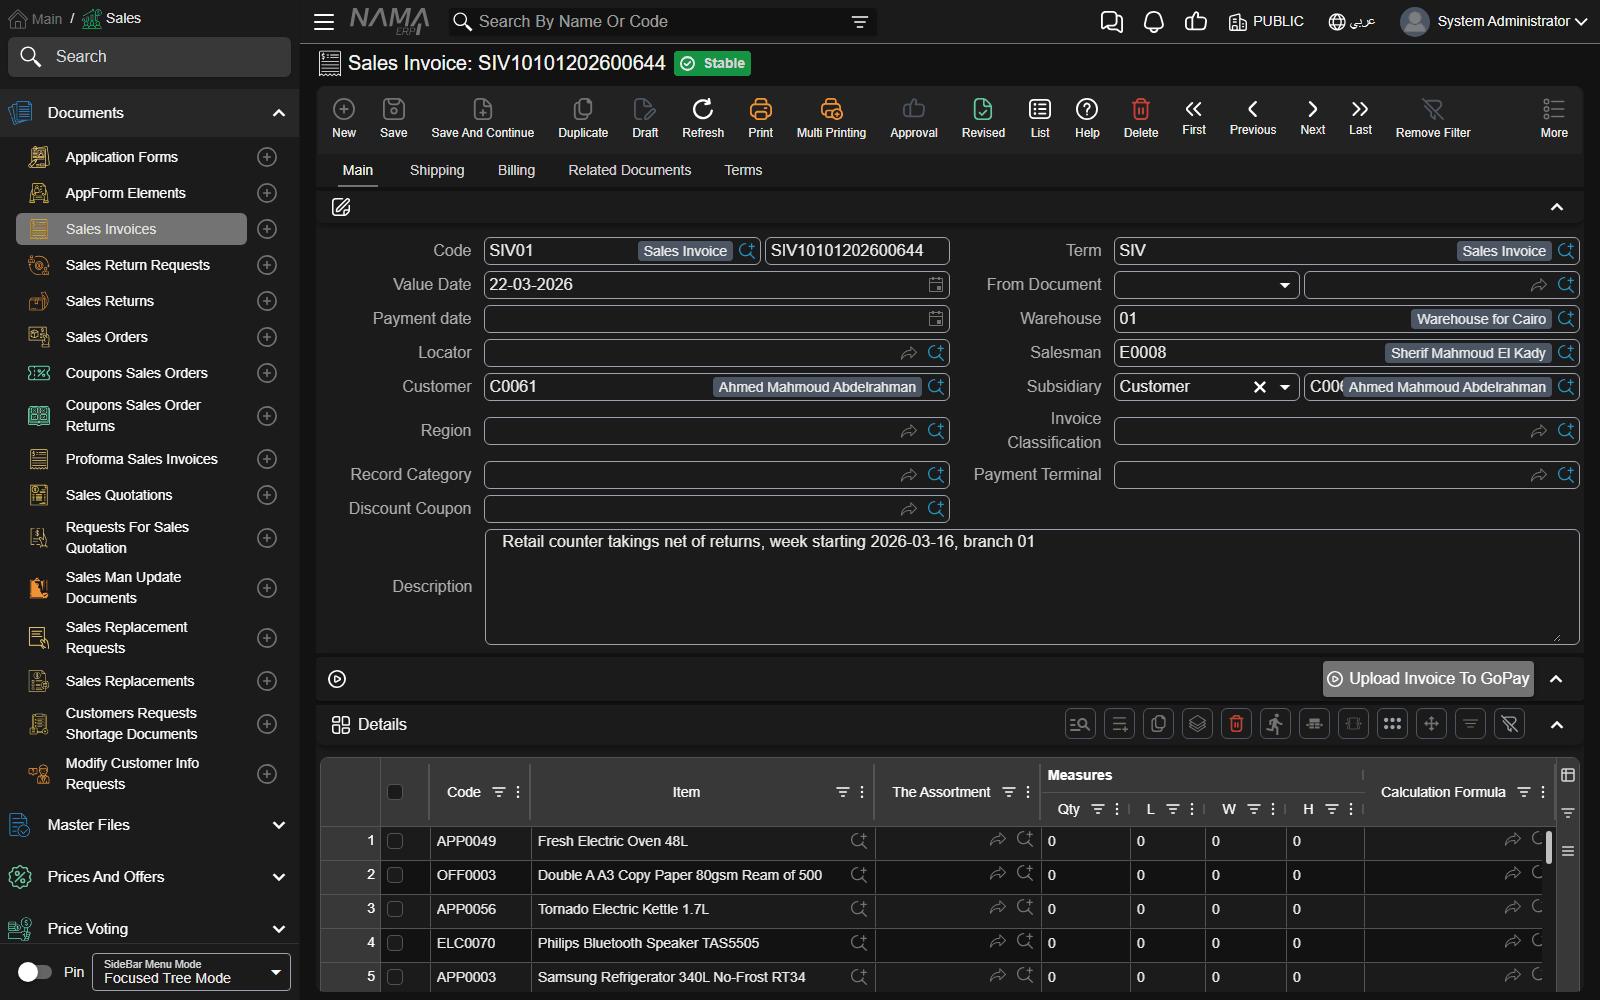Open the notifications bell icon
The width and height of the screenshot is (1600, 1000).
pos(1154,21)
